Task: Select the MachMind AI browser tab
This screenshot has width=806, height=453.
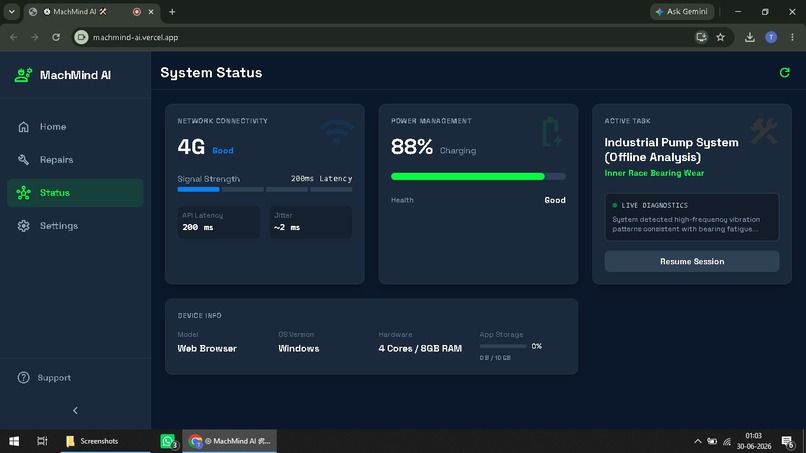Action: tap(92, 11)
